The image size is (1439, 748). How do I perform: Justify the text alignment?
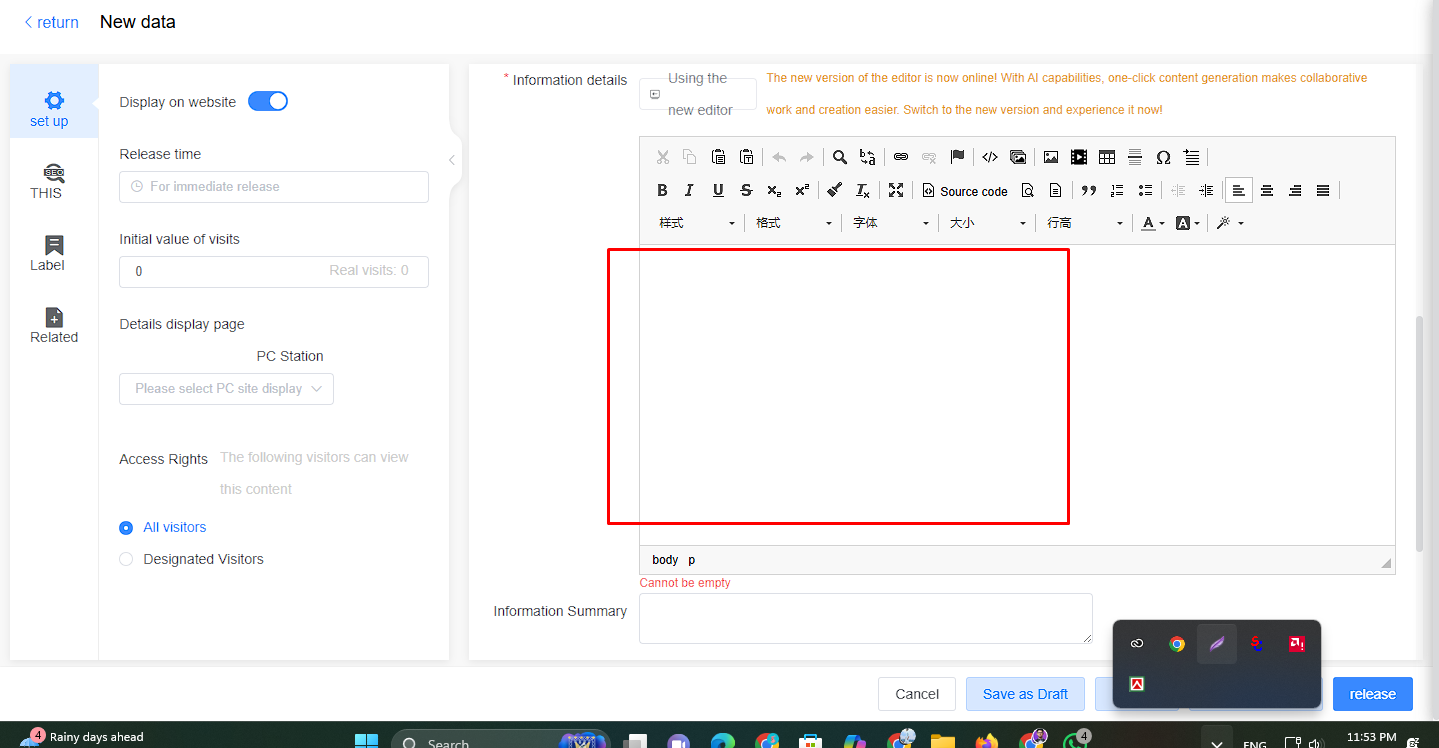(x=1323, y=190)
